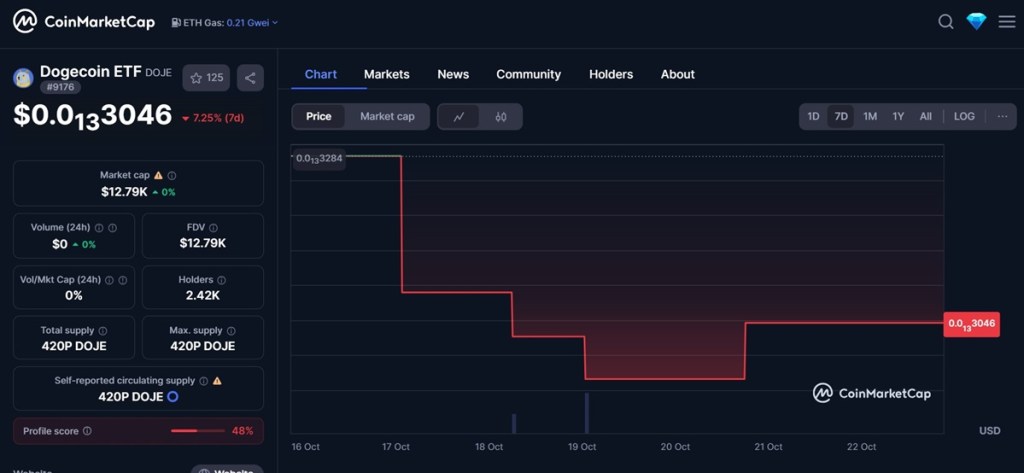Click the Vol/Mkt Cap 0% value
The width and height of the screenshot is (1024, 473).
pyautogui.click(x=74, y=295)
